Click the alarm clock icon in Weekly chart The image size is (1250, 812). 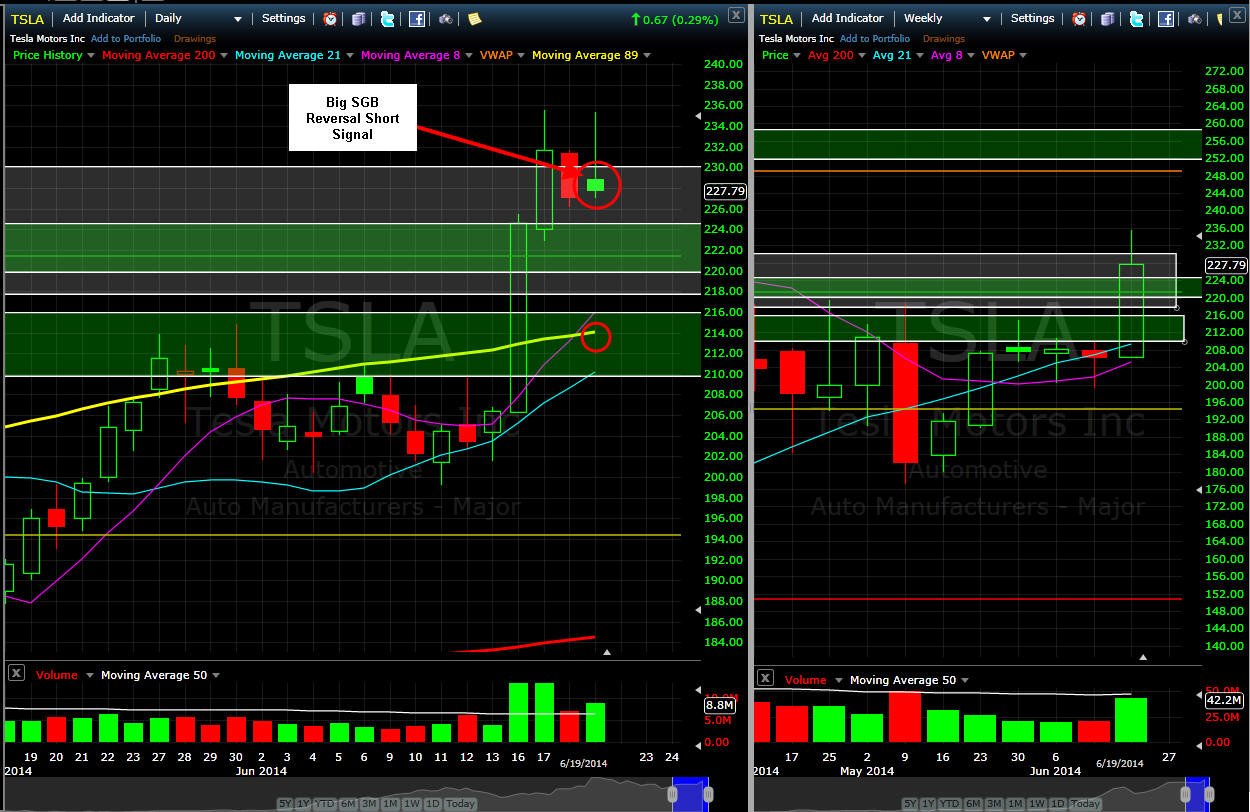point(1079,19)
